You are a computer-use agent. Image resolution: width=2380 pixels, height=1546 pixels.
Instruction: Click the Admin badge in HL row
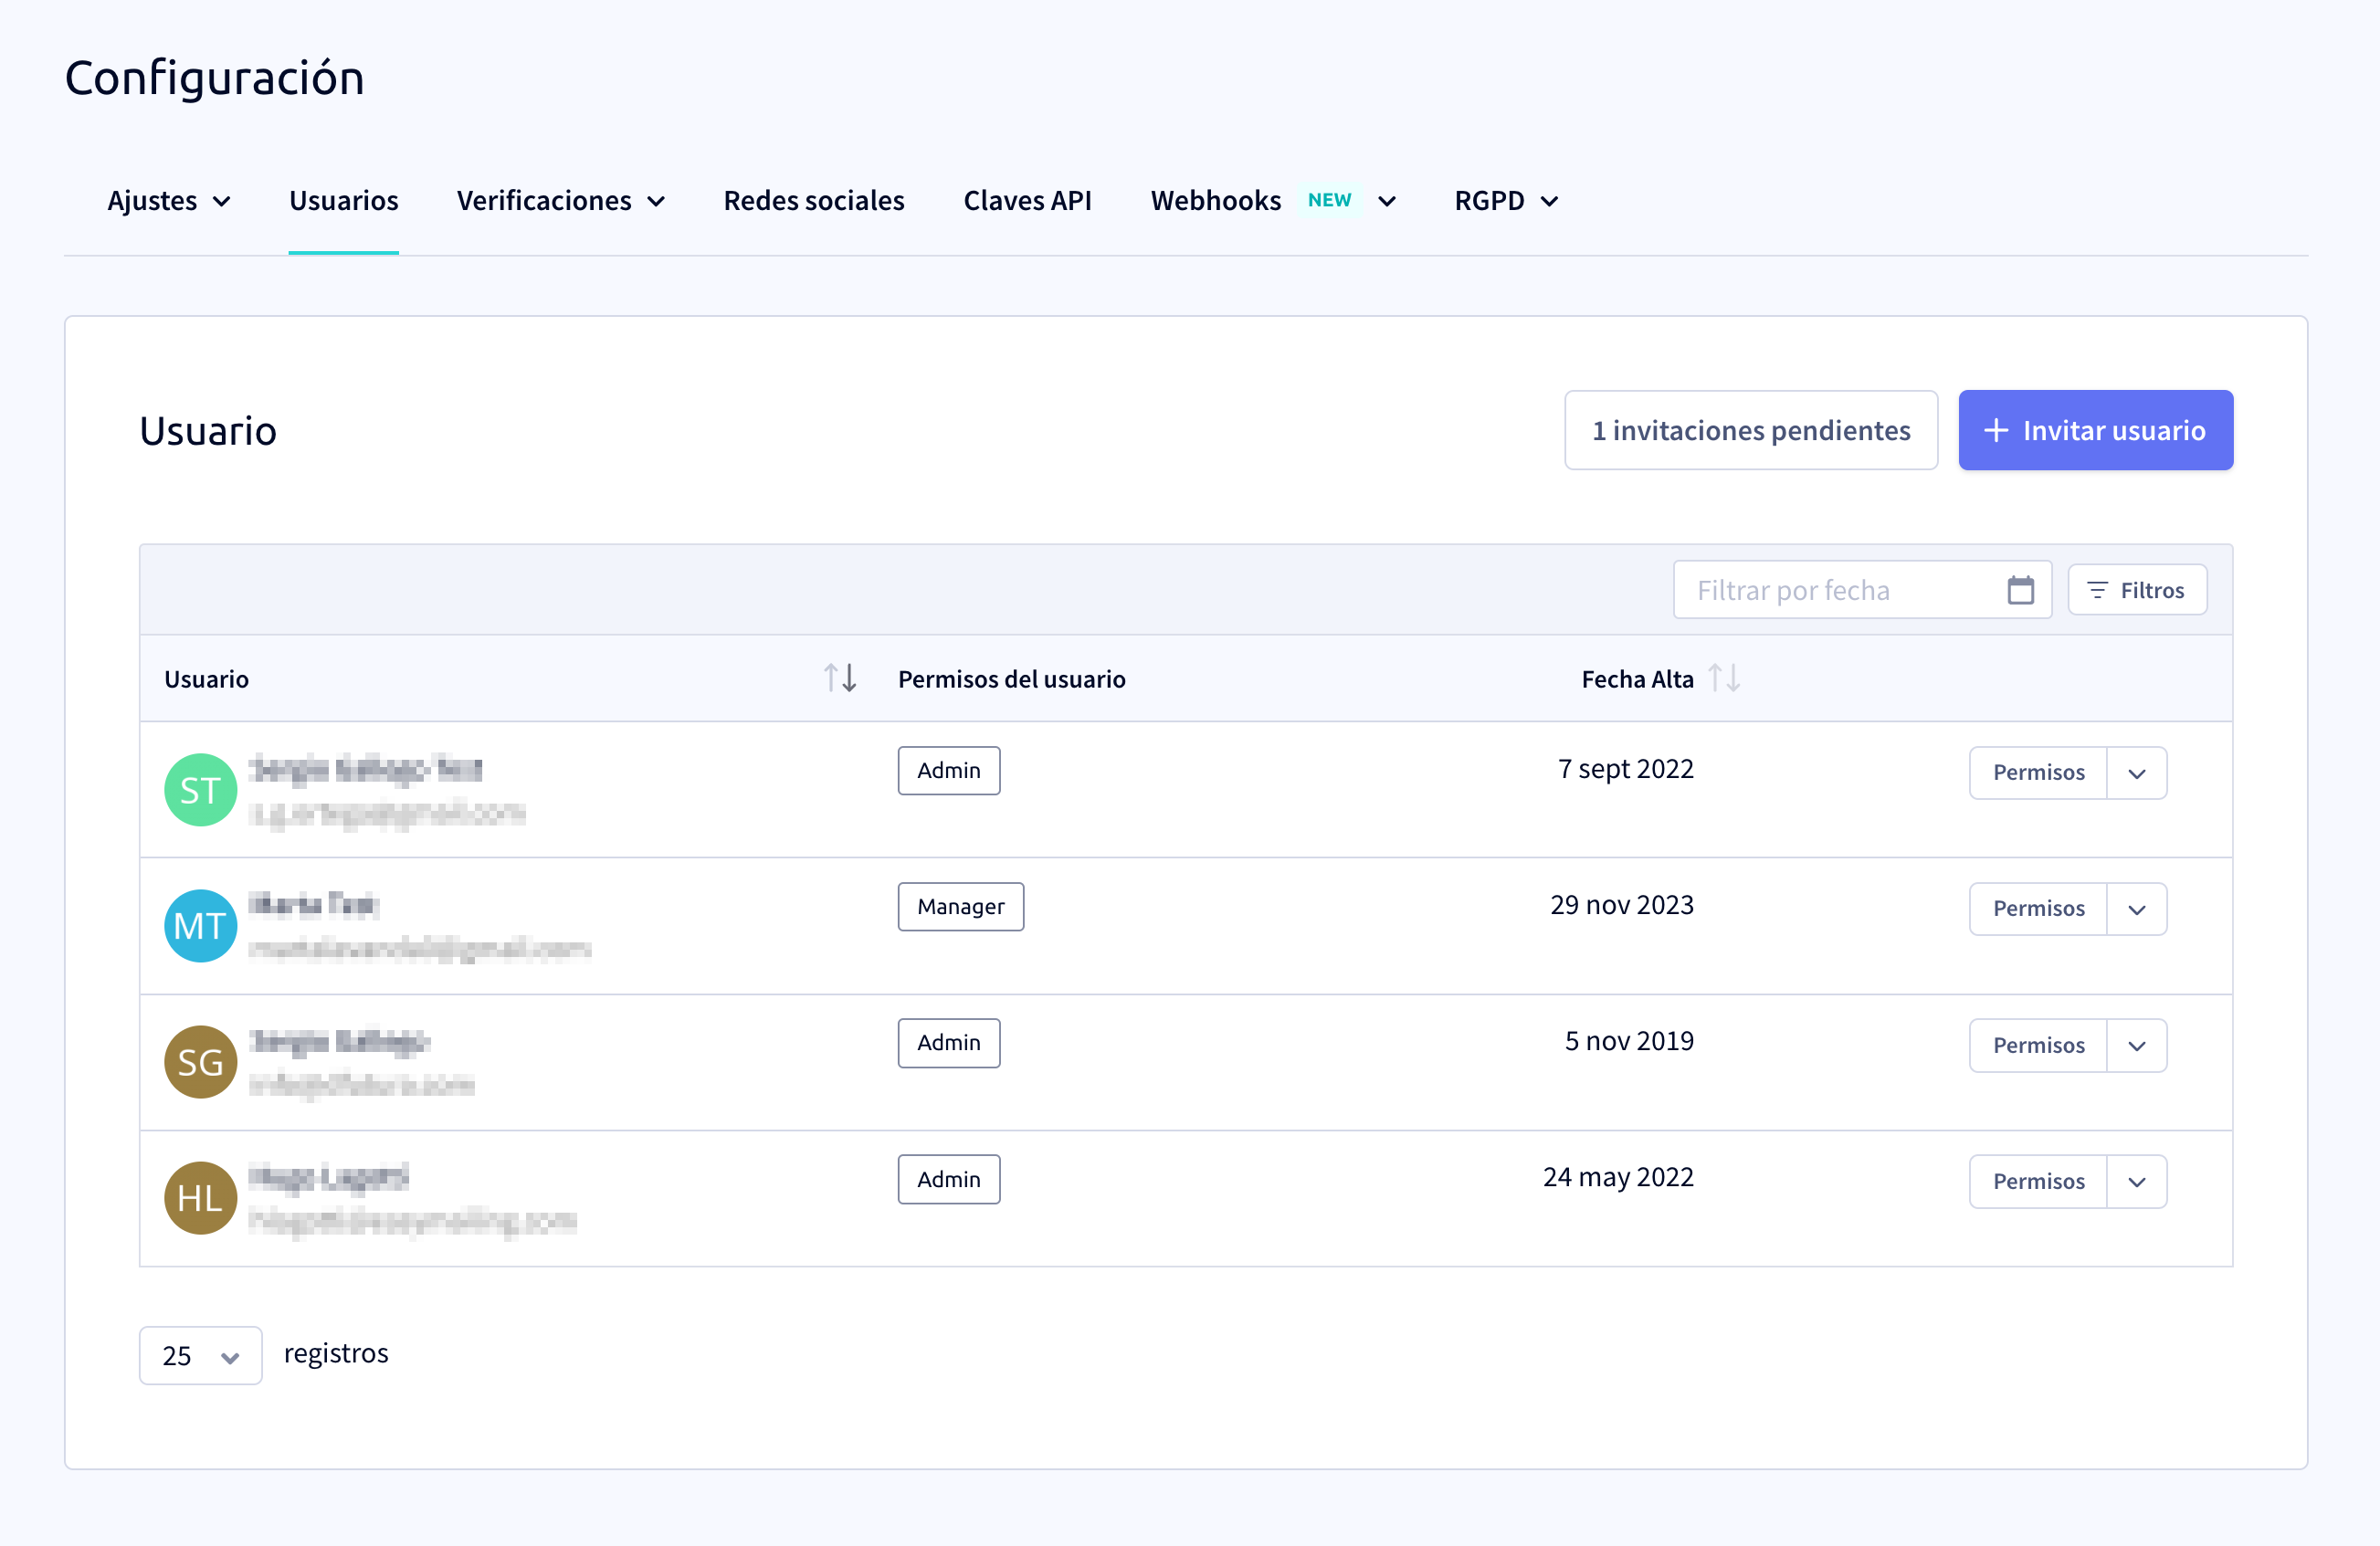[949, 1180]
